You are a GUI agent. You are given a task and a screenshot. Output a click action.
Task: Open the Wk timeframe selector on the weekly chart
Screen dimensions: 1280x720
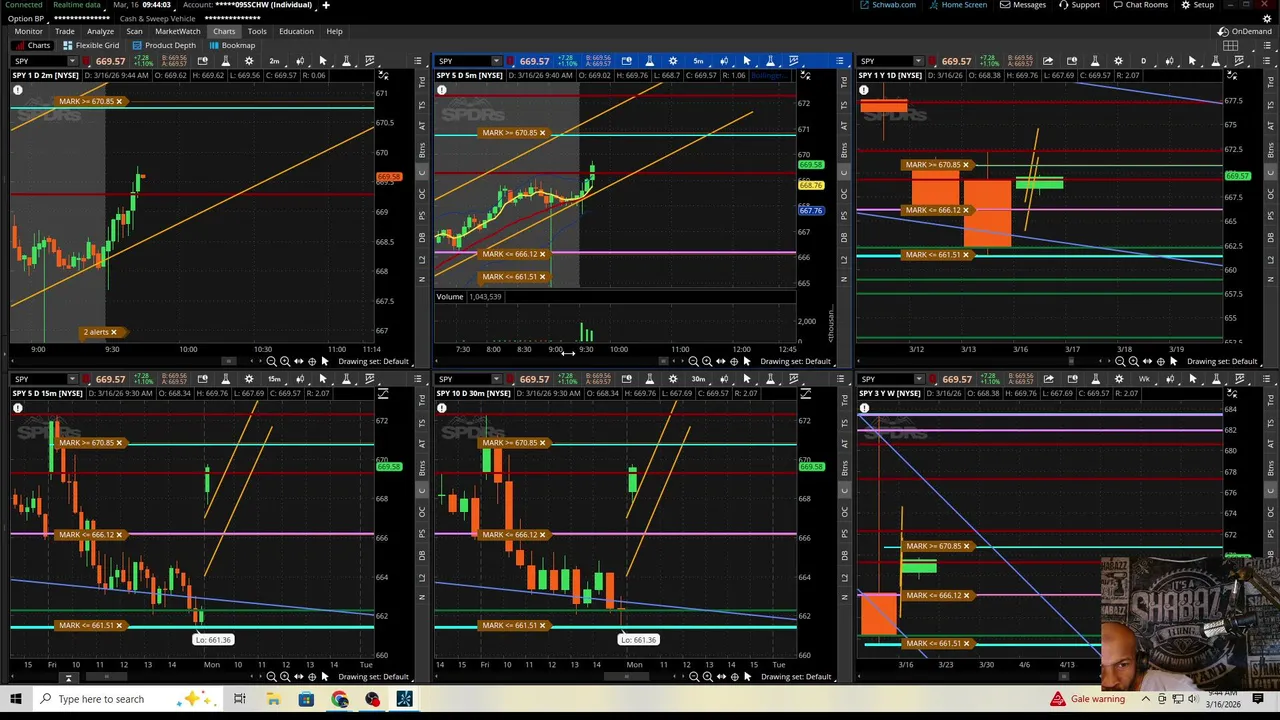[1144, 379]
